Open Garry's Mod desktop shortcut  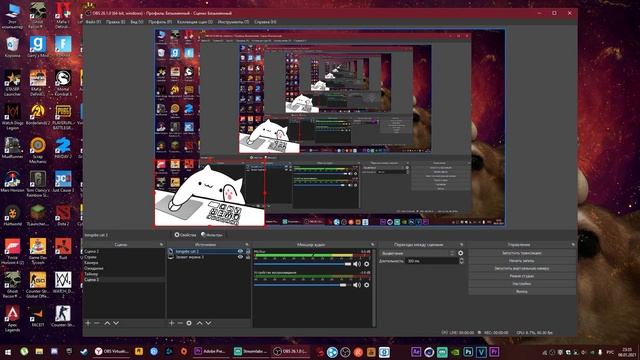pos(38,47)
